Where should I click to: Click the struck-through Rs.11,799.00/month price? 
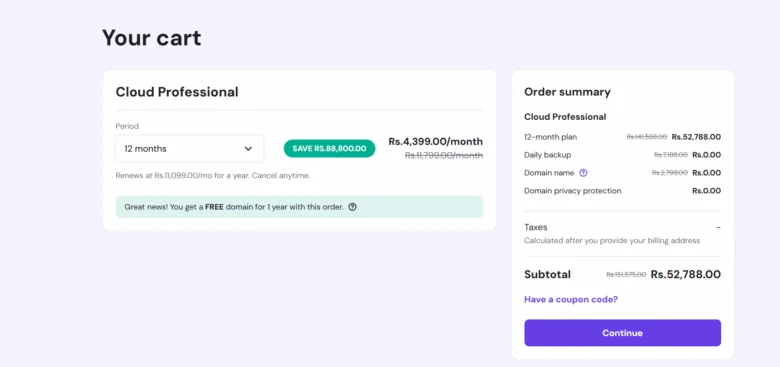click(444, 156)
